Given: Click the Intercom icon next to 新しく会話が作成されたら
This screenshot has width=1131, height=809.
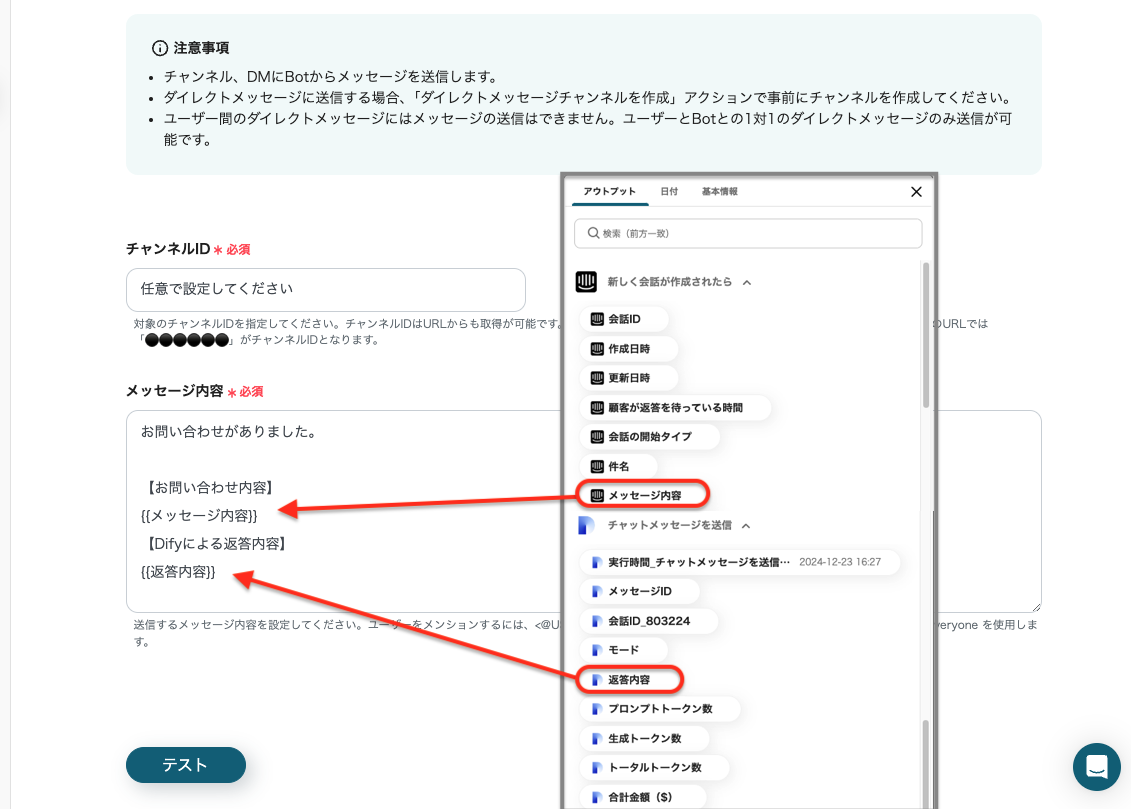Looking at the screenshot, I should pos(586,282).
